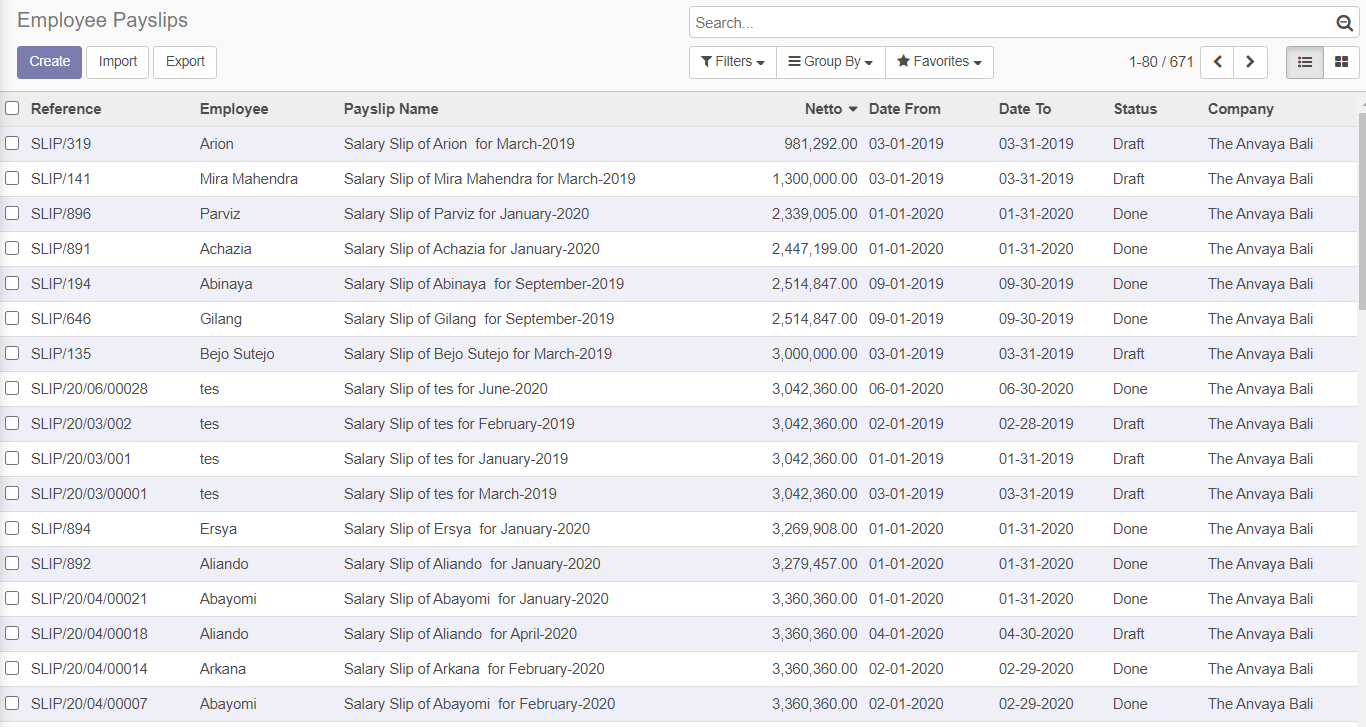This screenshot has height=727, width=1366.
Task: Select checkbox for SLIP/141
Action: click(x=12, y=178)
